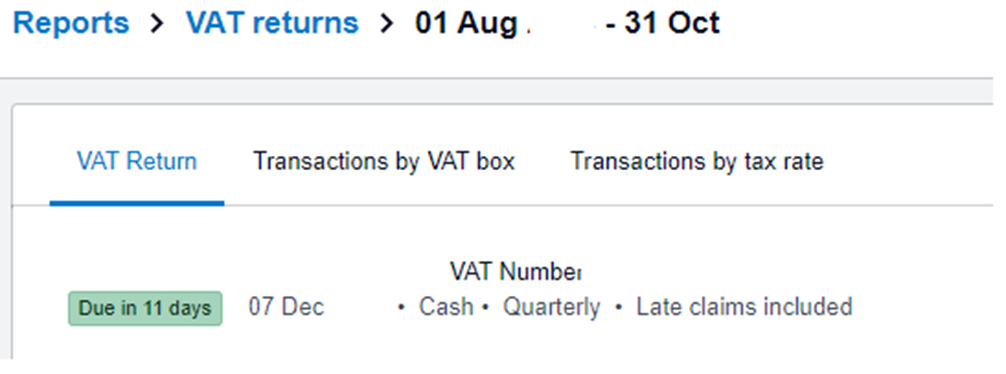Click the chevron separator after VAT returns
Image resolution: width=1006 pixels, height=374 pixels.
coord(387,24)
